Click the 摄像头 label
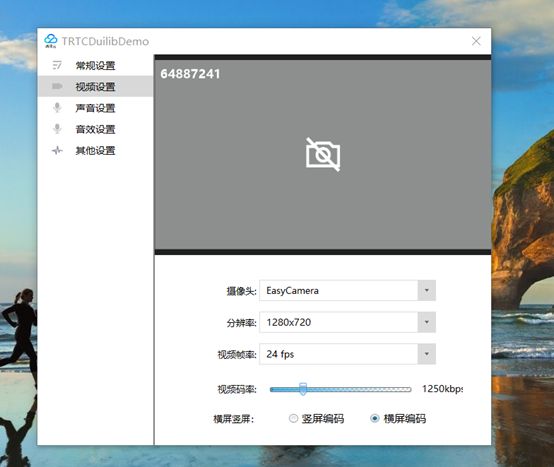This screenshot has height=467, width=554. coord(241,291)
